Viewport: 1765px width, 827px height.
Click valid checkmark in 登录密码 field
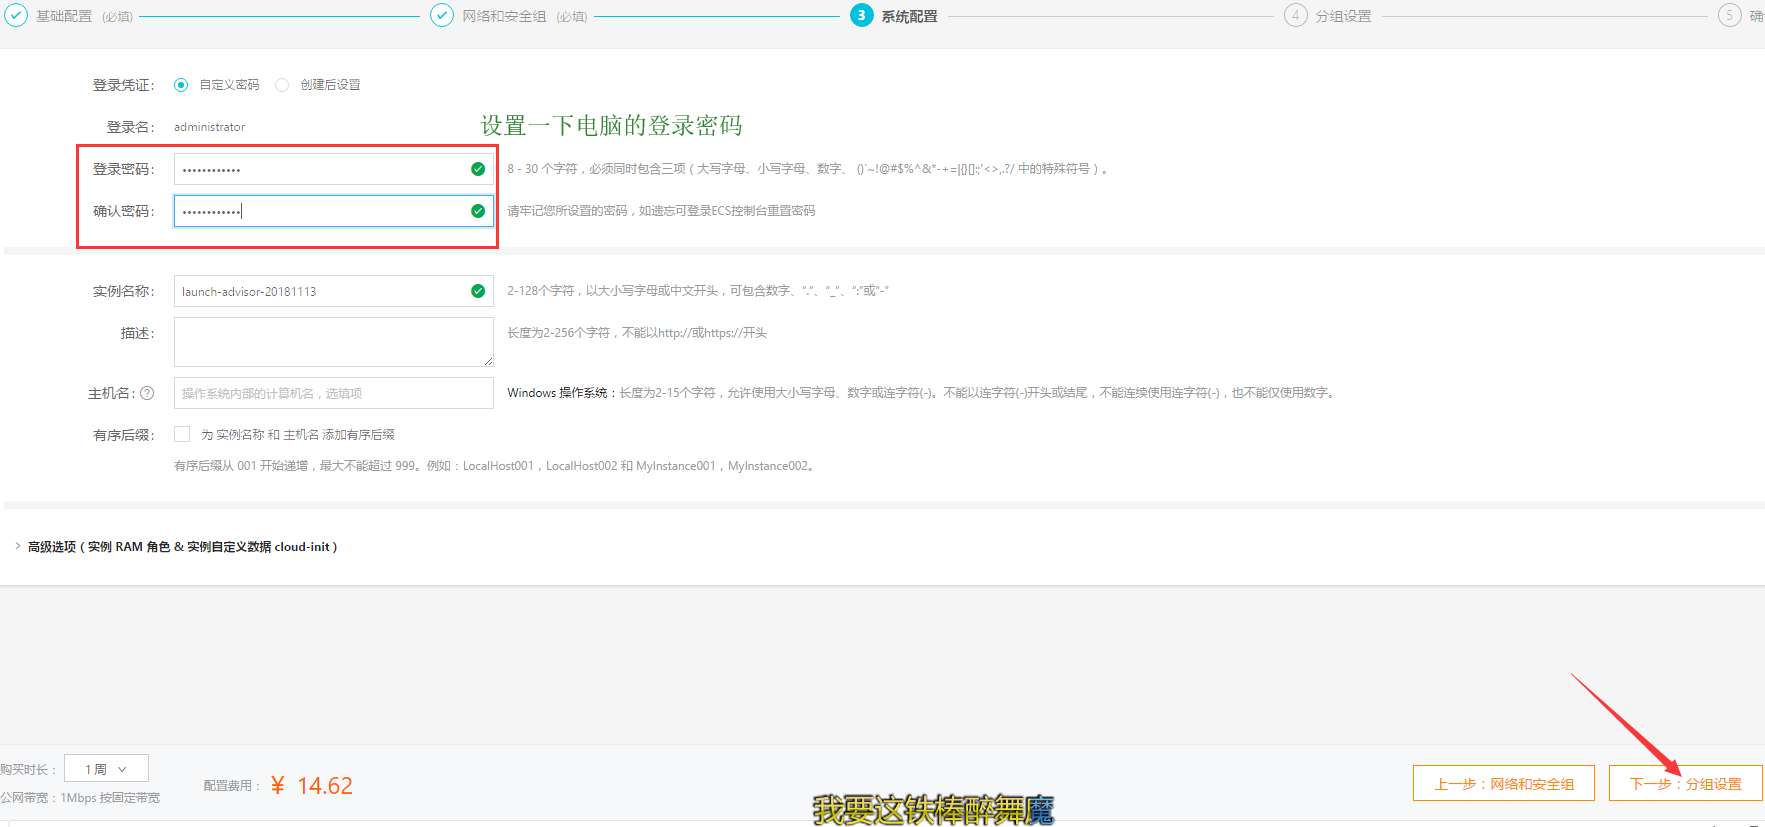click(478, 169)
